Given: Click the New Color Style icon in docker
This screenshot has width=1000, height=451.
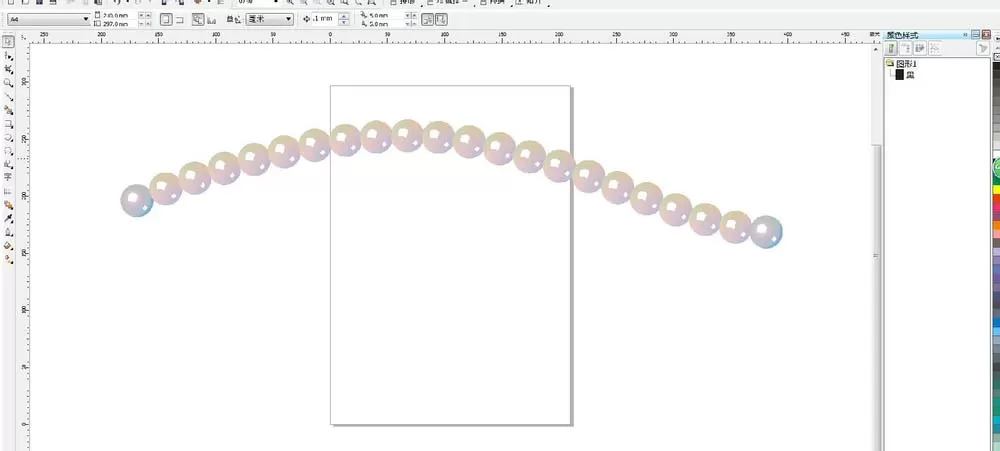Looking at the screenshot, I should tap(893, 48).
